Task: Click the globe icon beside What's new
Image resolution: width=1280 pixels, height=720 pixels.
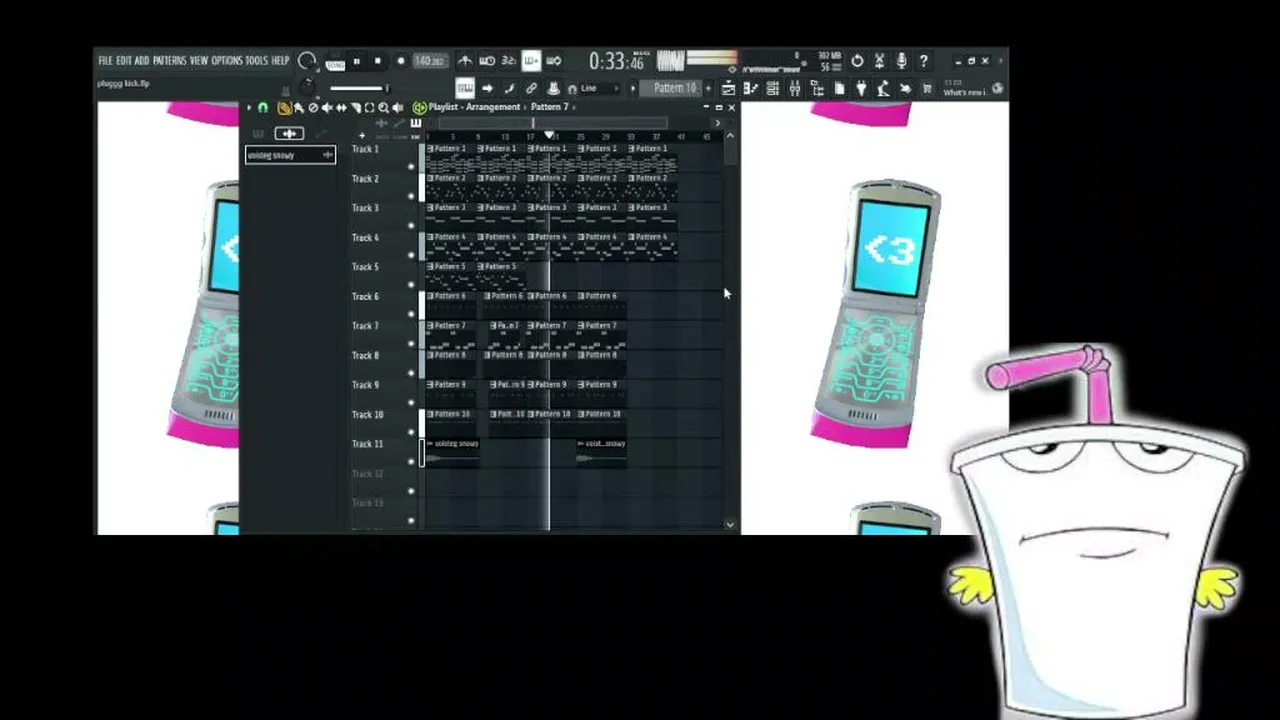Action: 997,88
